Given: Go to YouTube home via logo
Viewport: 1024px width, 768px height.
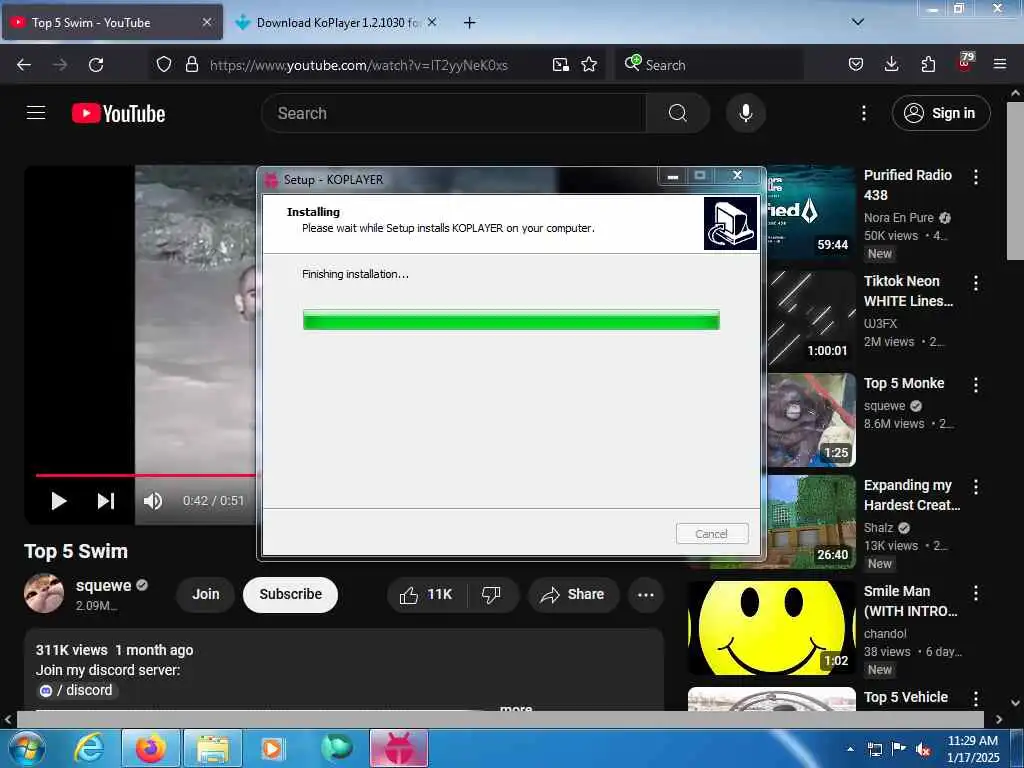Looking at the screenshot, I should [118, 113].
